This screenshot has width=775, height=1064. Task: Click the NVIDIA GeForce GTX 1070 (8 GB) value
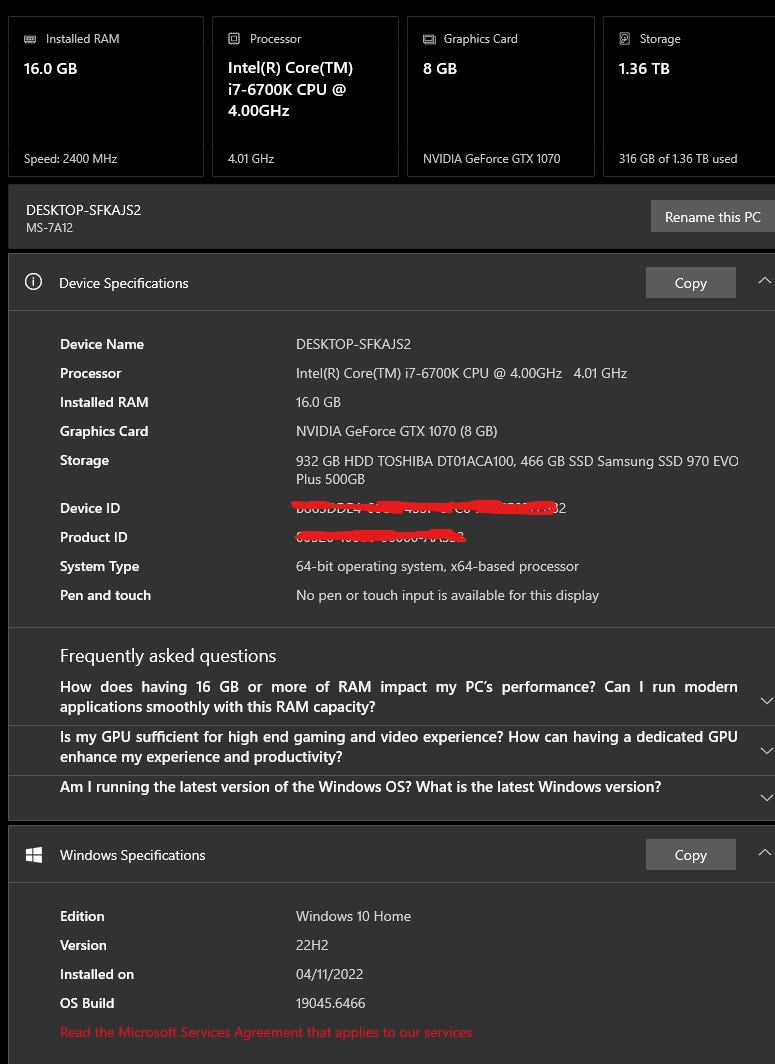[396, 431]
